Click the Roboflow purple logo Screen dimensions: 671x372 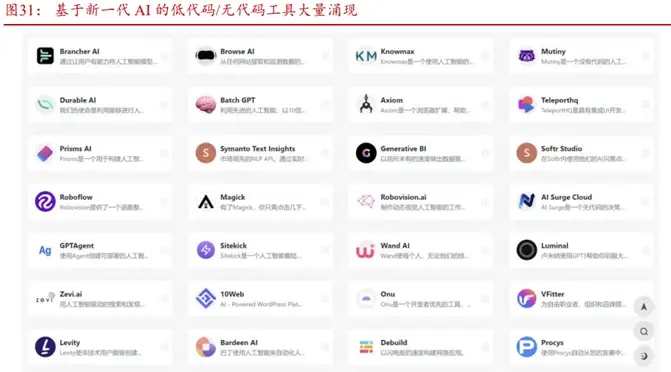(45, 202)
